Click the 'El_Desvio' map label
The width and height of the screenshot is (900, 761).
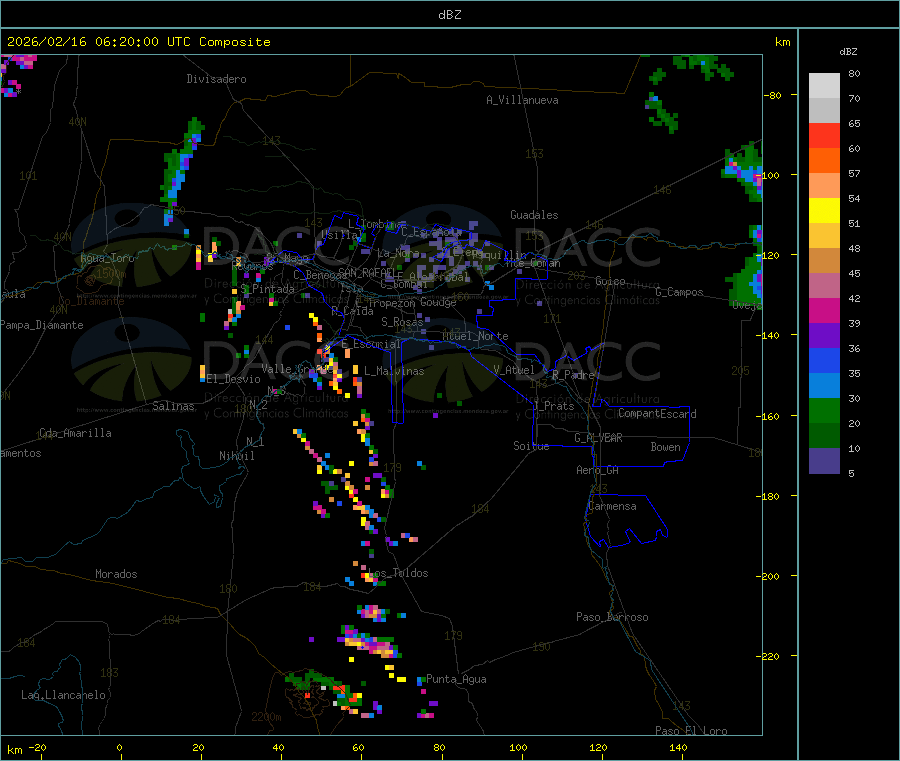pyautogui.click(x=234, y=379)
